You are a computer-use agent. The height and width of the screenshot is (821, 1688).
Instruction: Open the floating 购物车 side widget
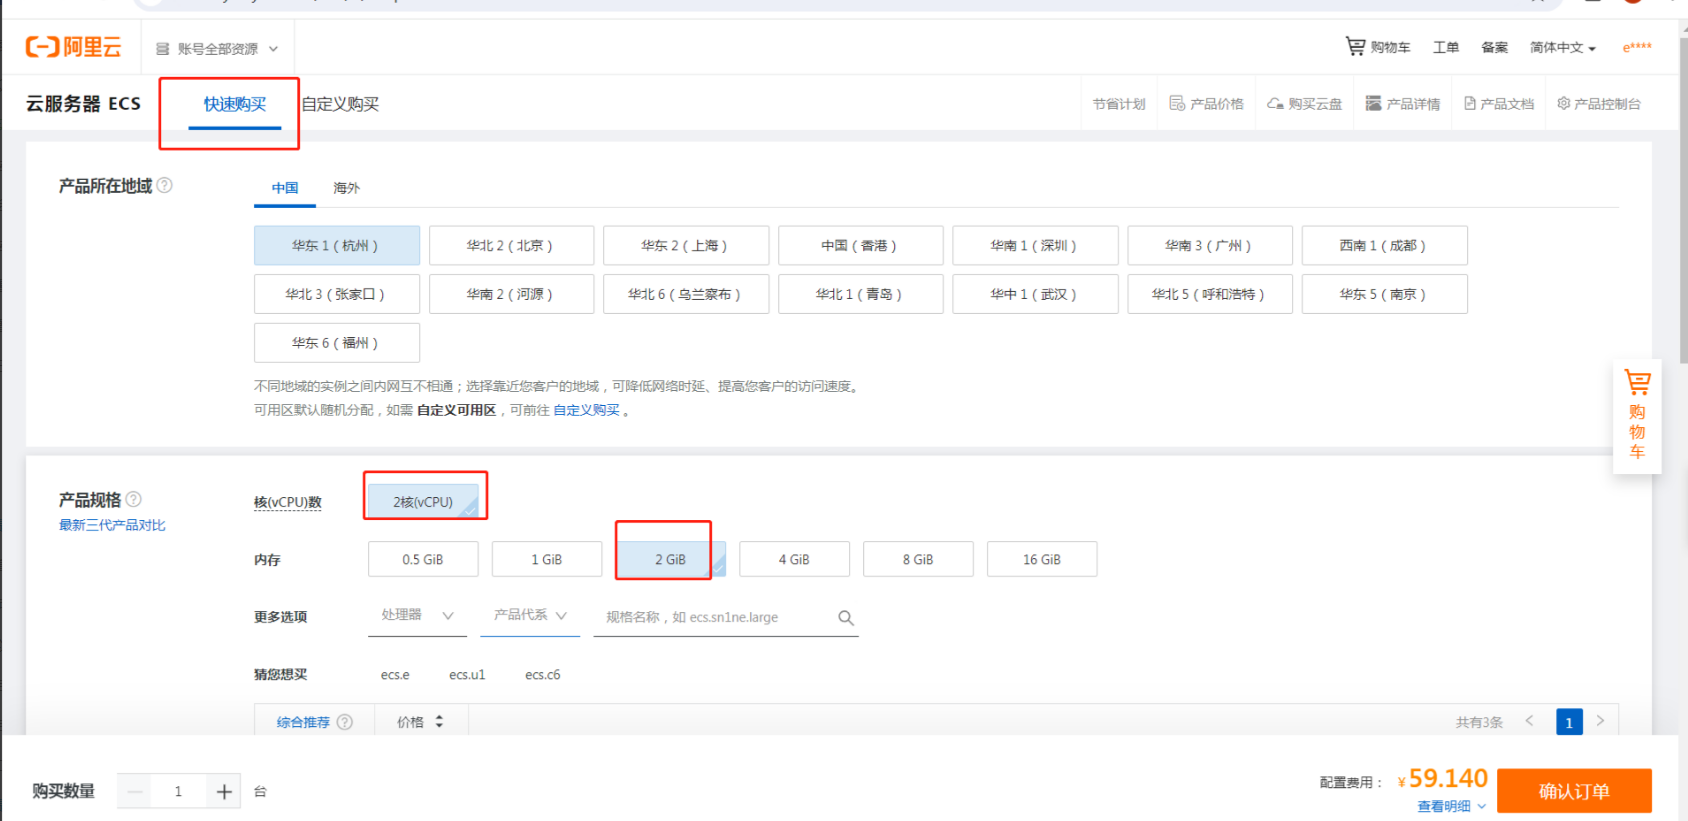(1637, 416)
